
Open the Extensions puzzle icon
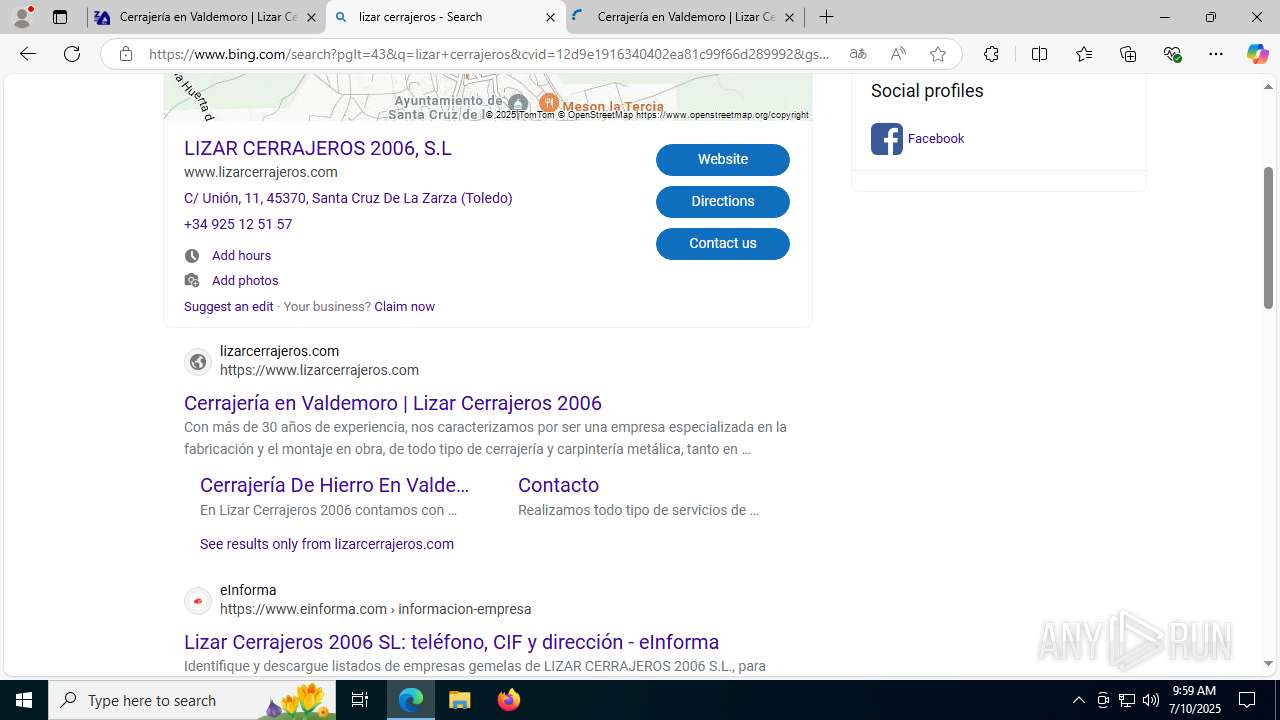click(991, 54)
